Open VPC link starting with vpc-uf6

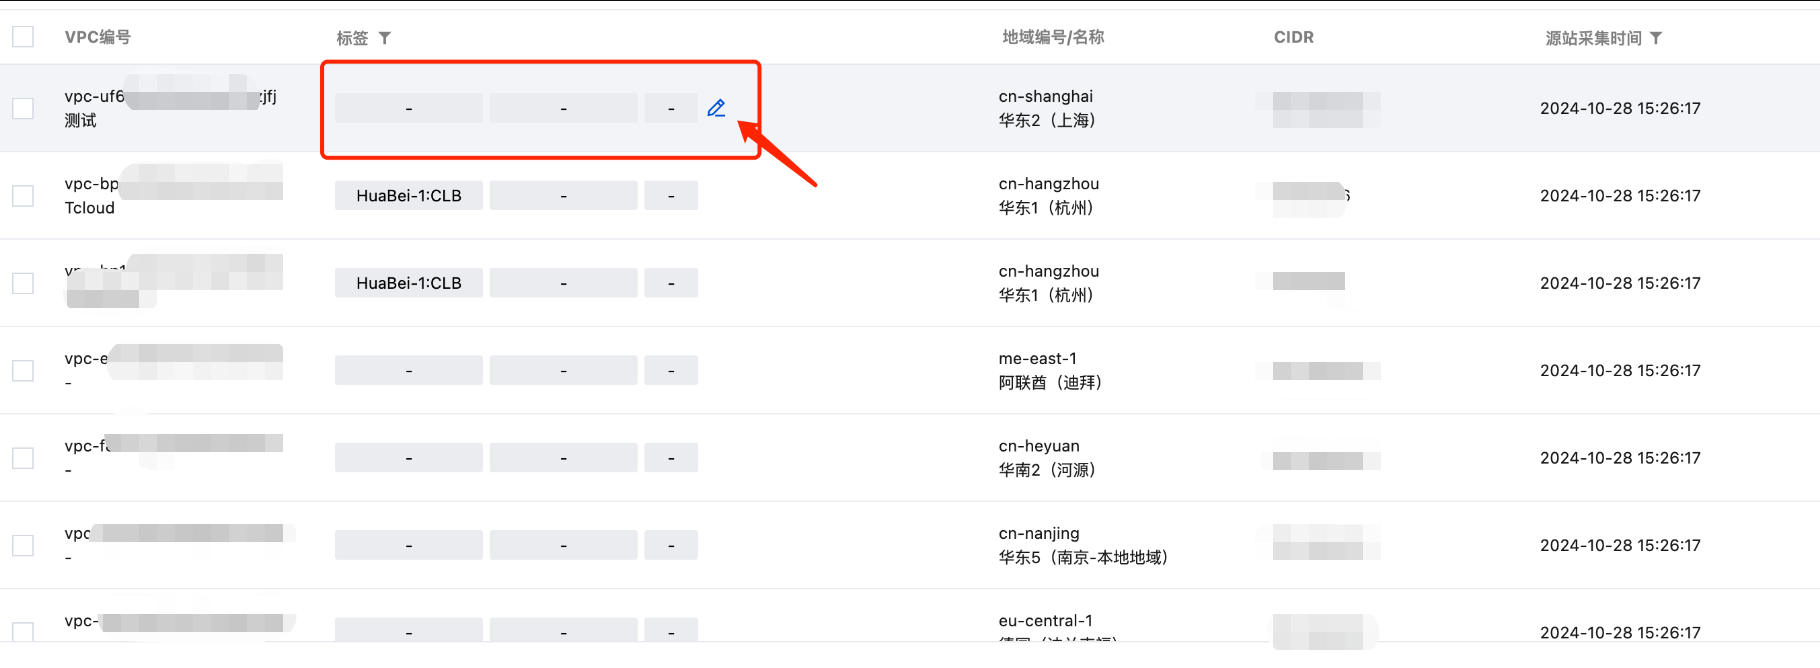(170, 96)
